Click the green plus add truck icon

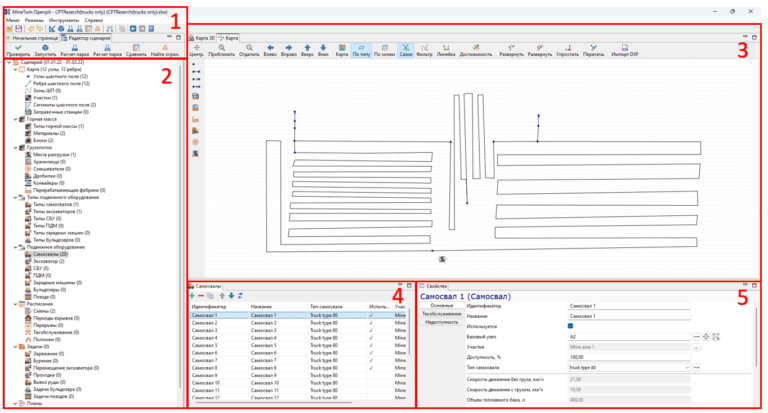[192, 296]
